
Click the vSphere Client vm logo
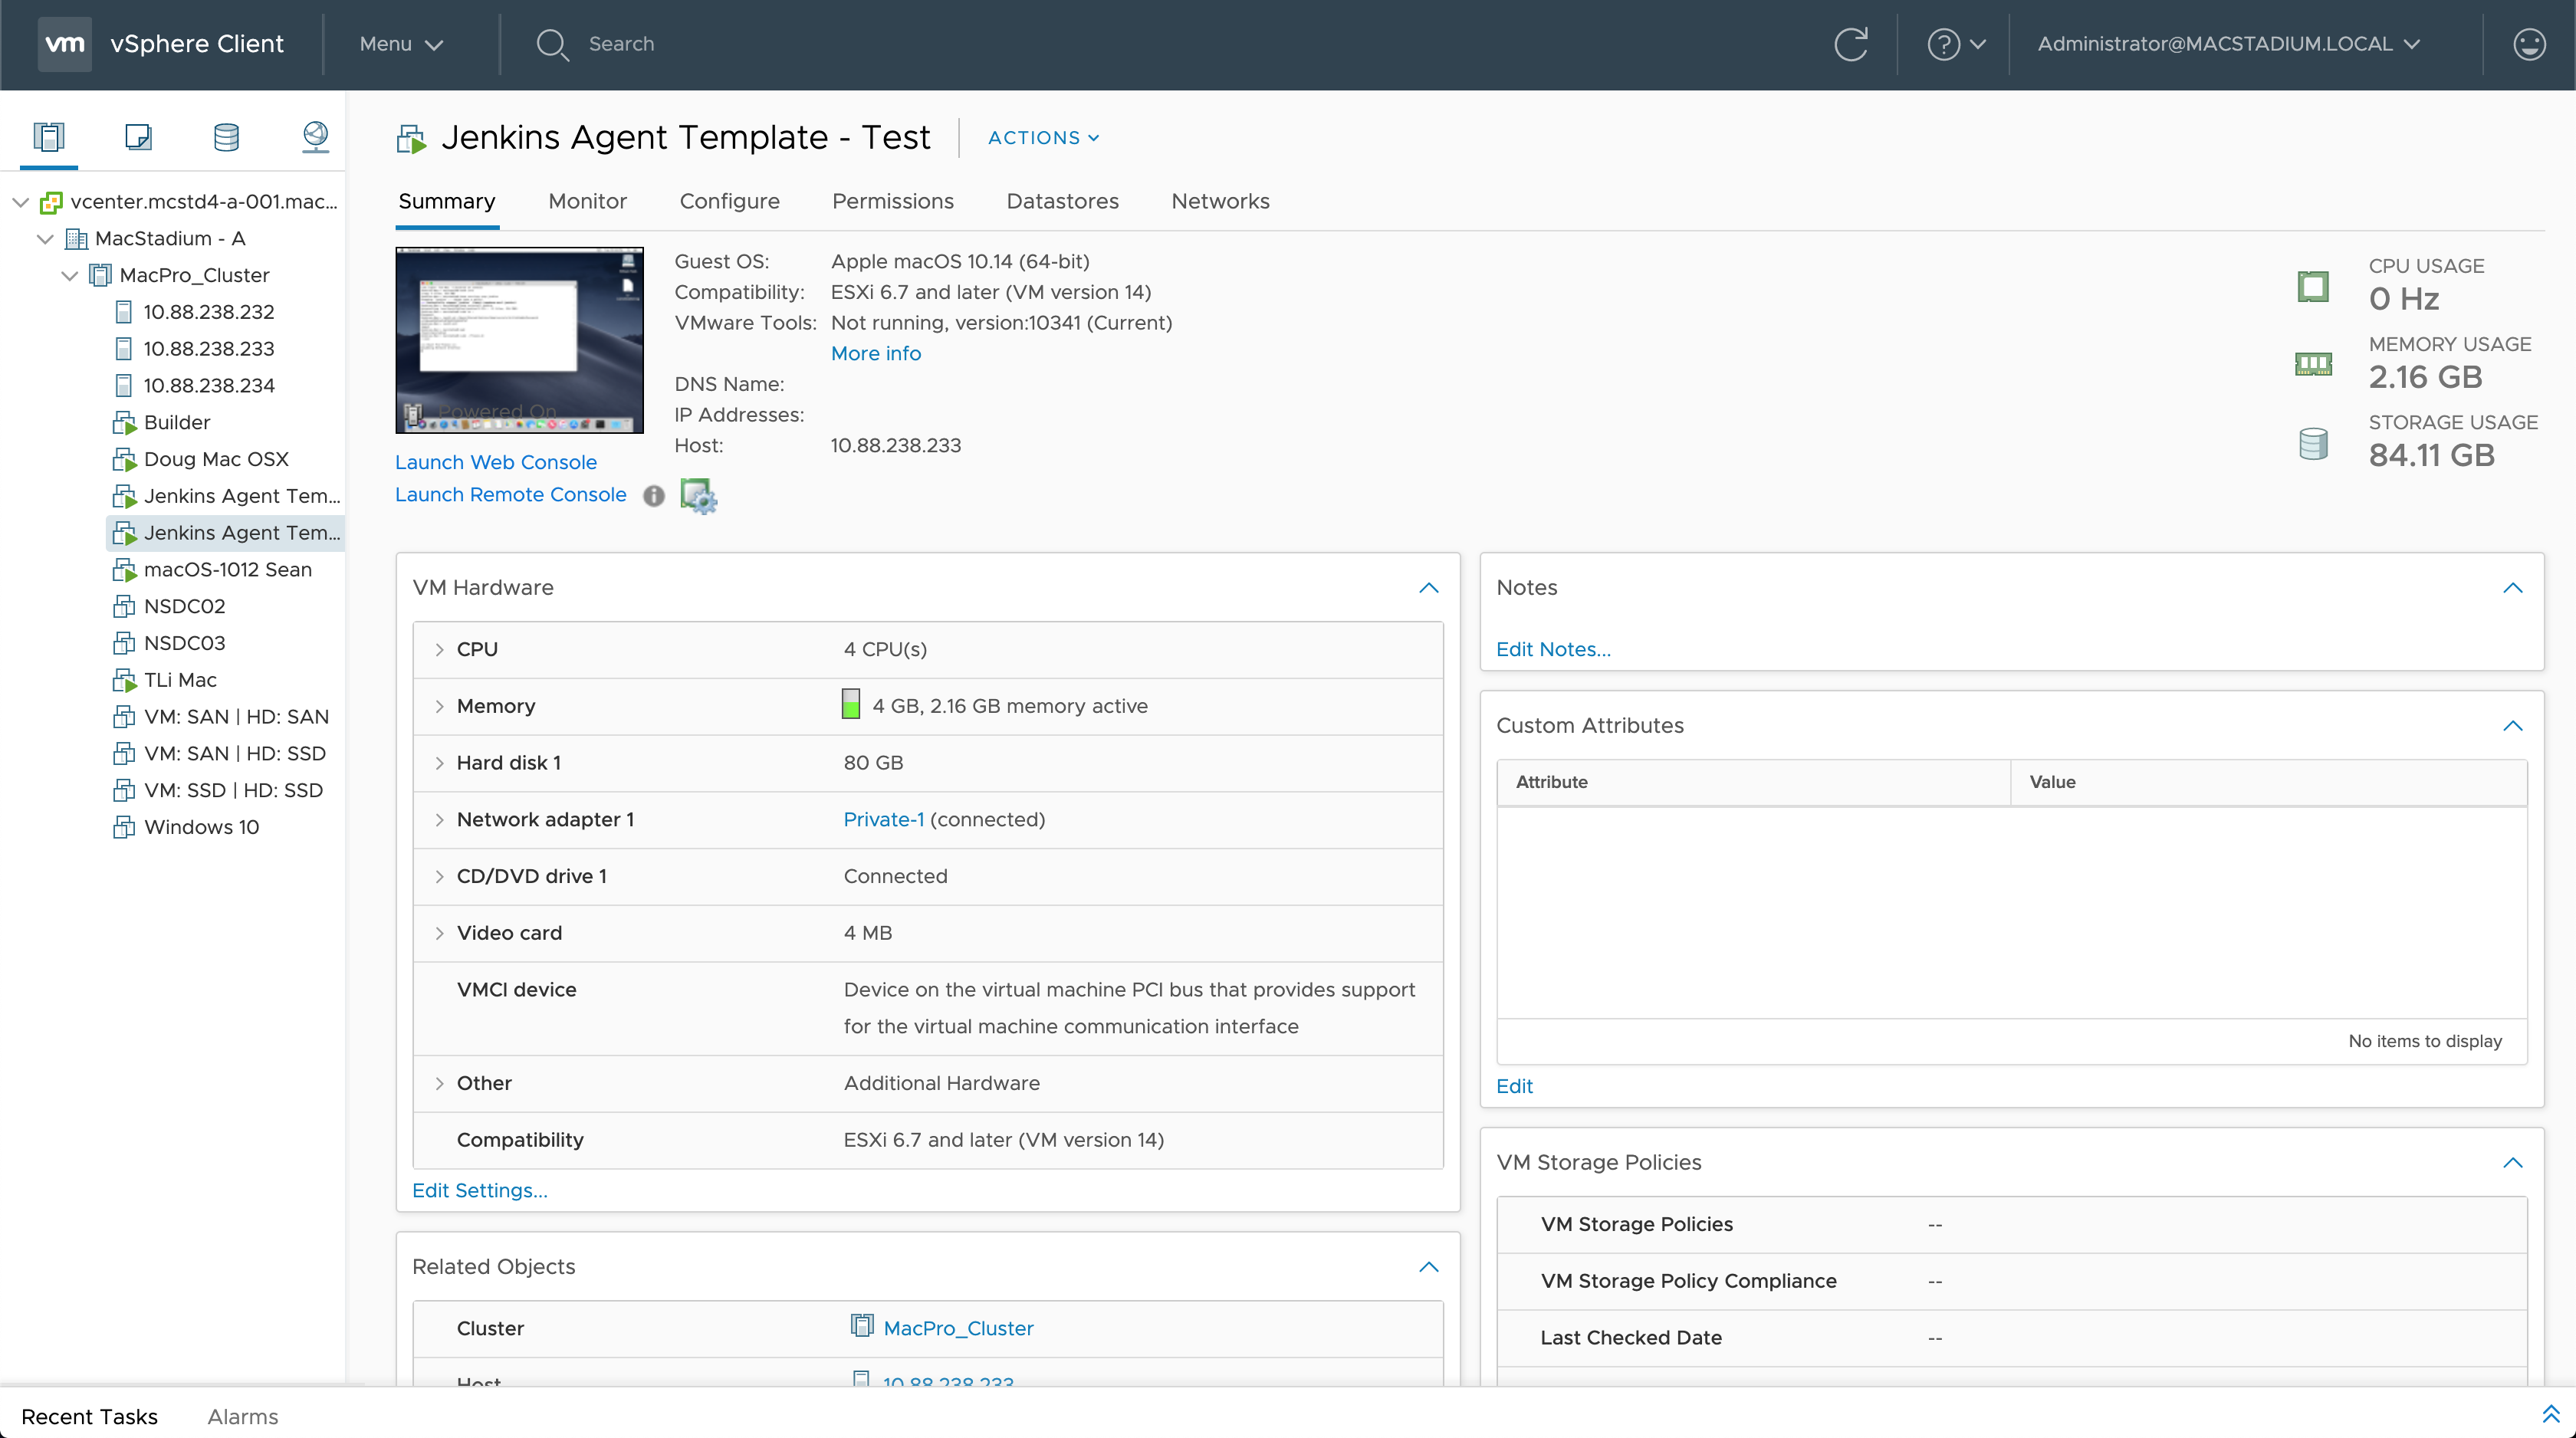[x=66, y=44]
